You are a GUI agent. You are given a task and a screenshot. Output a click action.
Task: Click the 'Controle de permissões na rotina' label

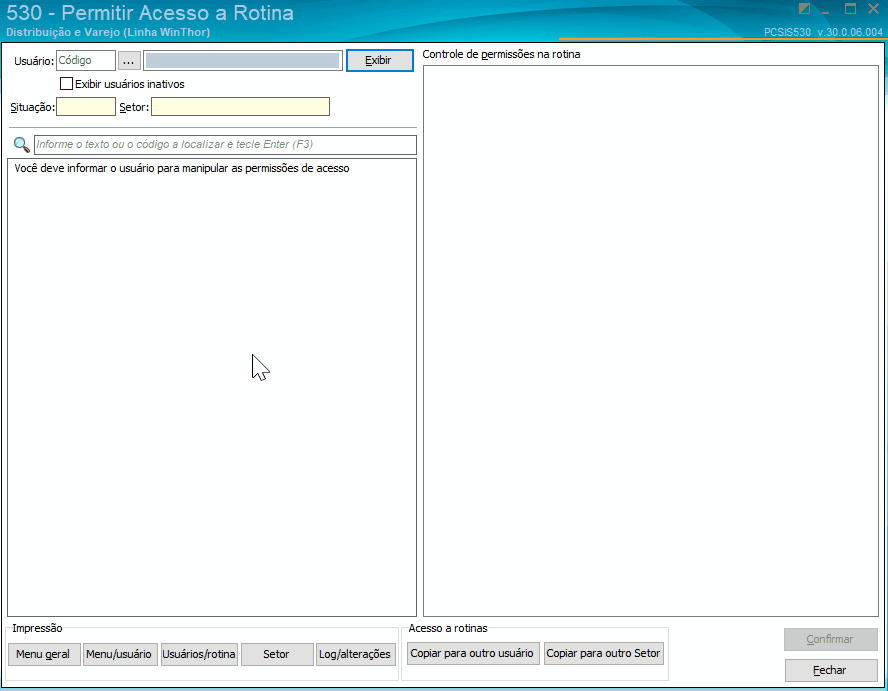pyautogui.click(x=501, y=54)
